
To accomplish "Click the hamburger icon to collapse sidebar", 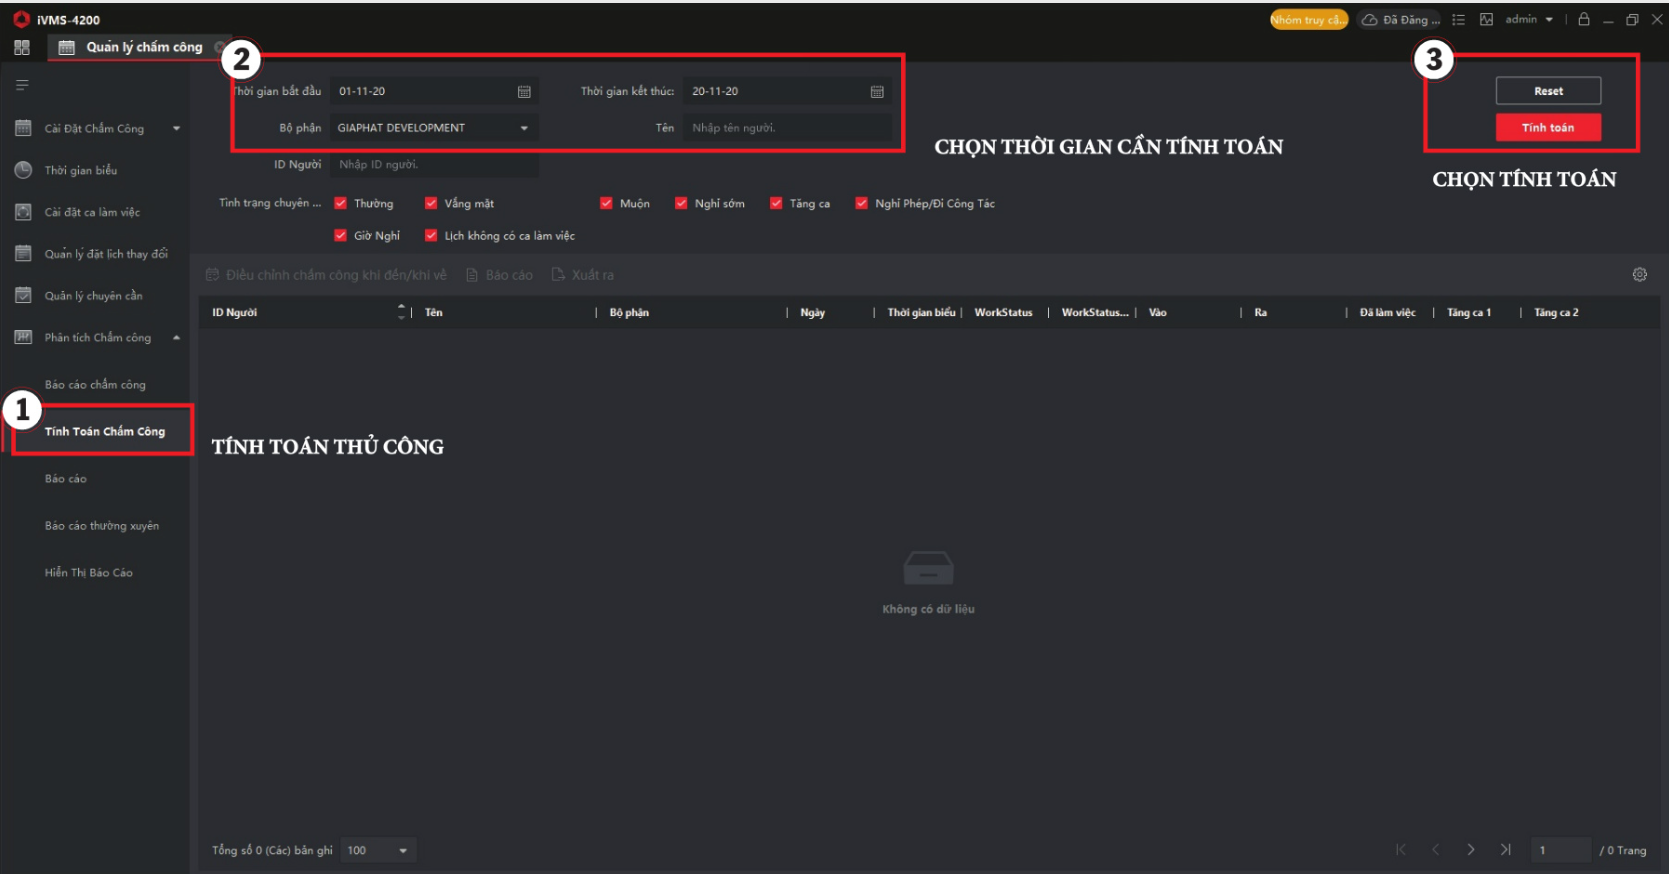I will 22,85.
